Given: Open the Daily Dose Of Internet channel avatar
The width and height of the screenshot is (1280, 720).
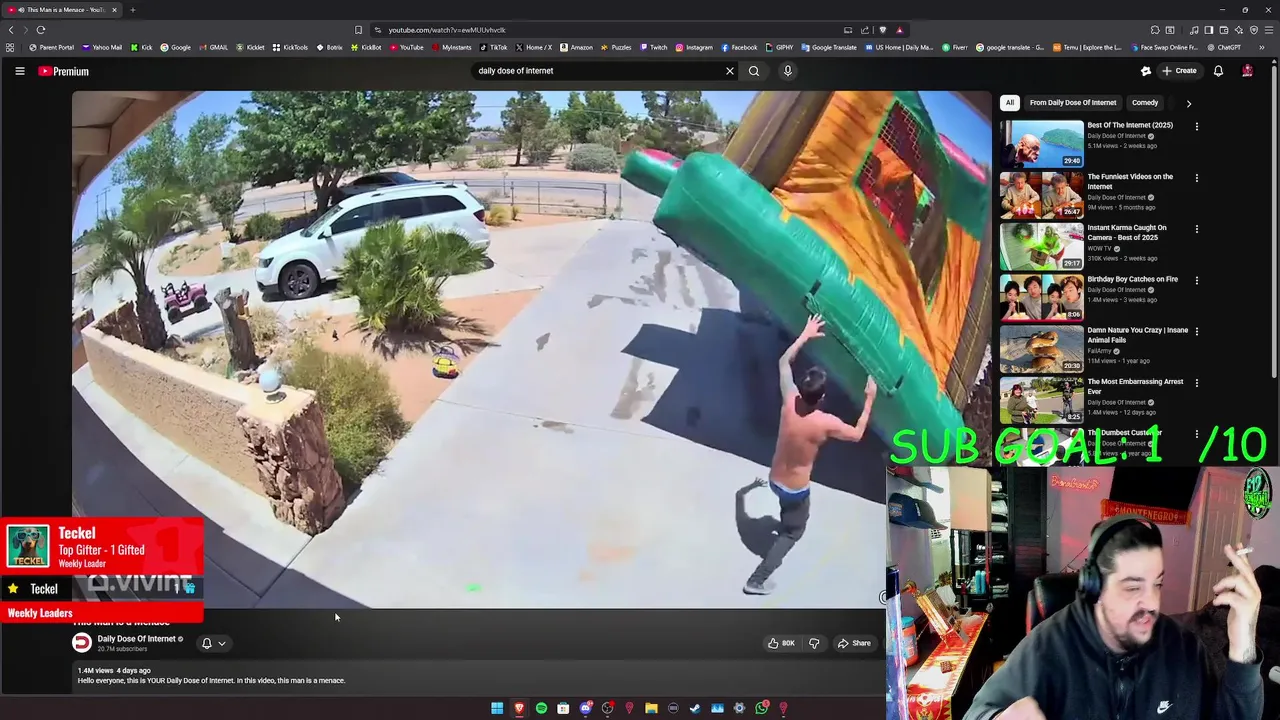Looking at the screenshot, I should click(x=82, y=643).
